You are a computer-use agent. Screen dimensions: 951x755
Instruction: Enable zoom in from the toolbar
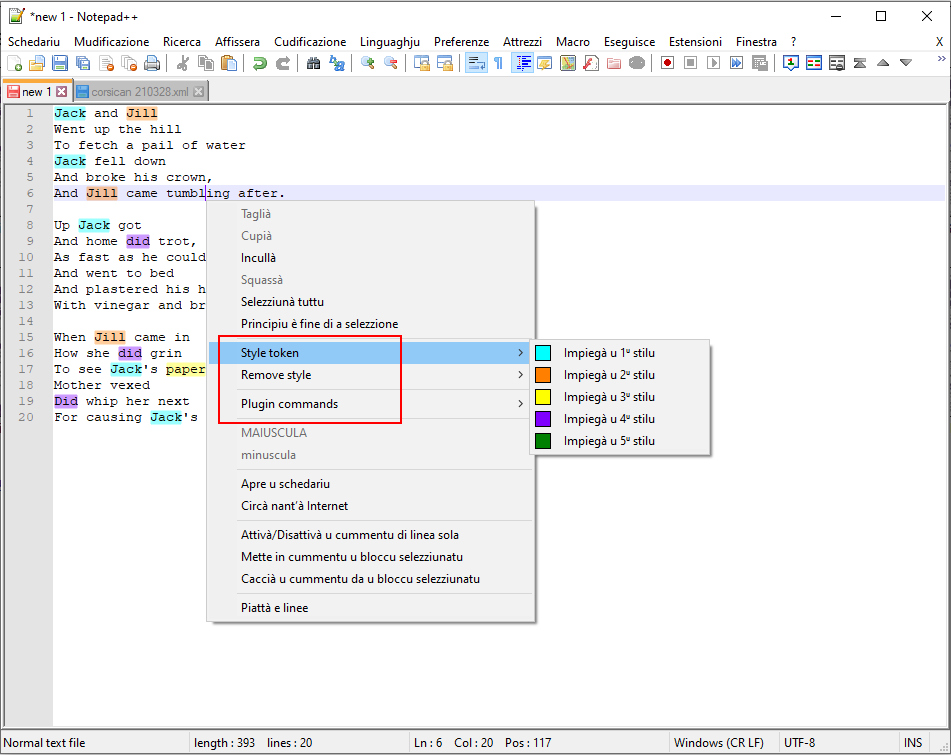click(x=366, y=62)
